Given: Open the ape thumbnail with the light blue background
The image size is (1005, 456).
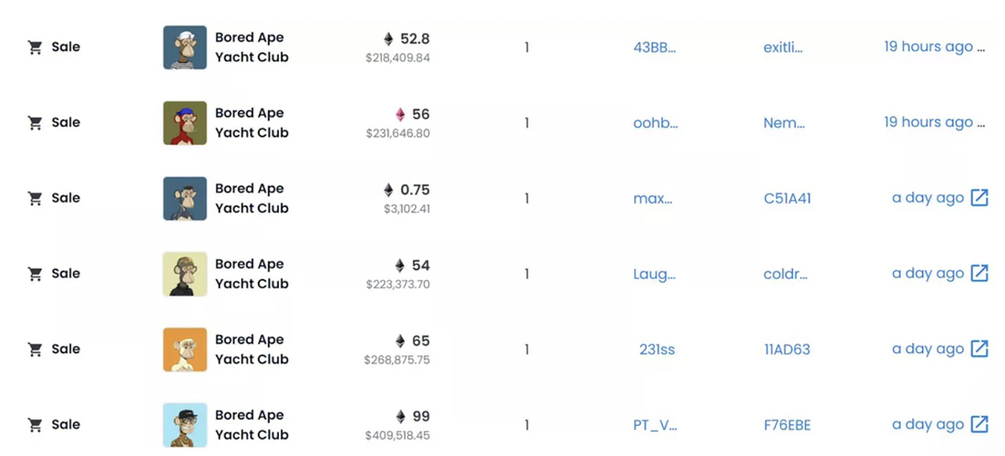Looking at the screenshot, I should 185,424.
